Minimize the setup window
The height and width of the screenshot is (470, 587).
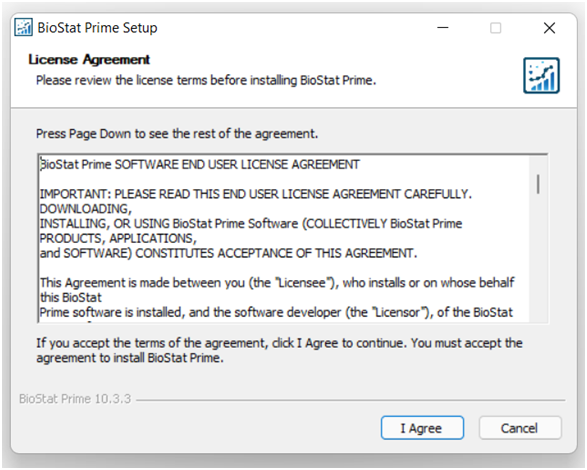(x=443, y=28)
